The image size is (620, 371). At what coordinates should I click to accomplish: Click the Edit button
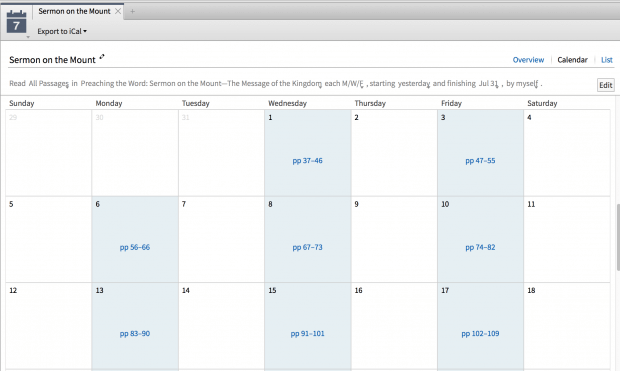coord(605,85)
